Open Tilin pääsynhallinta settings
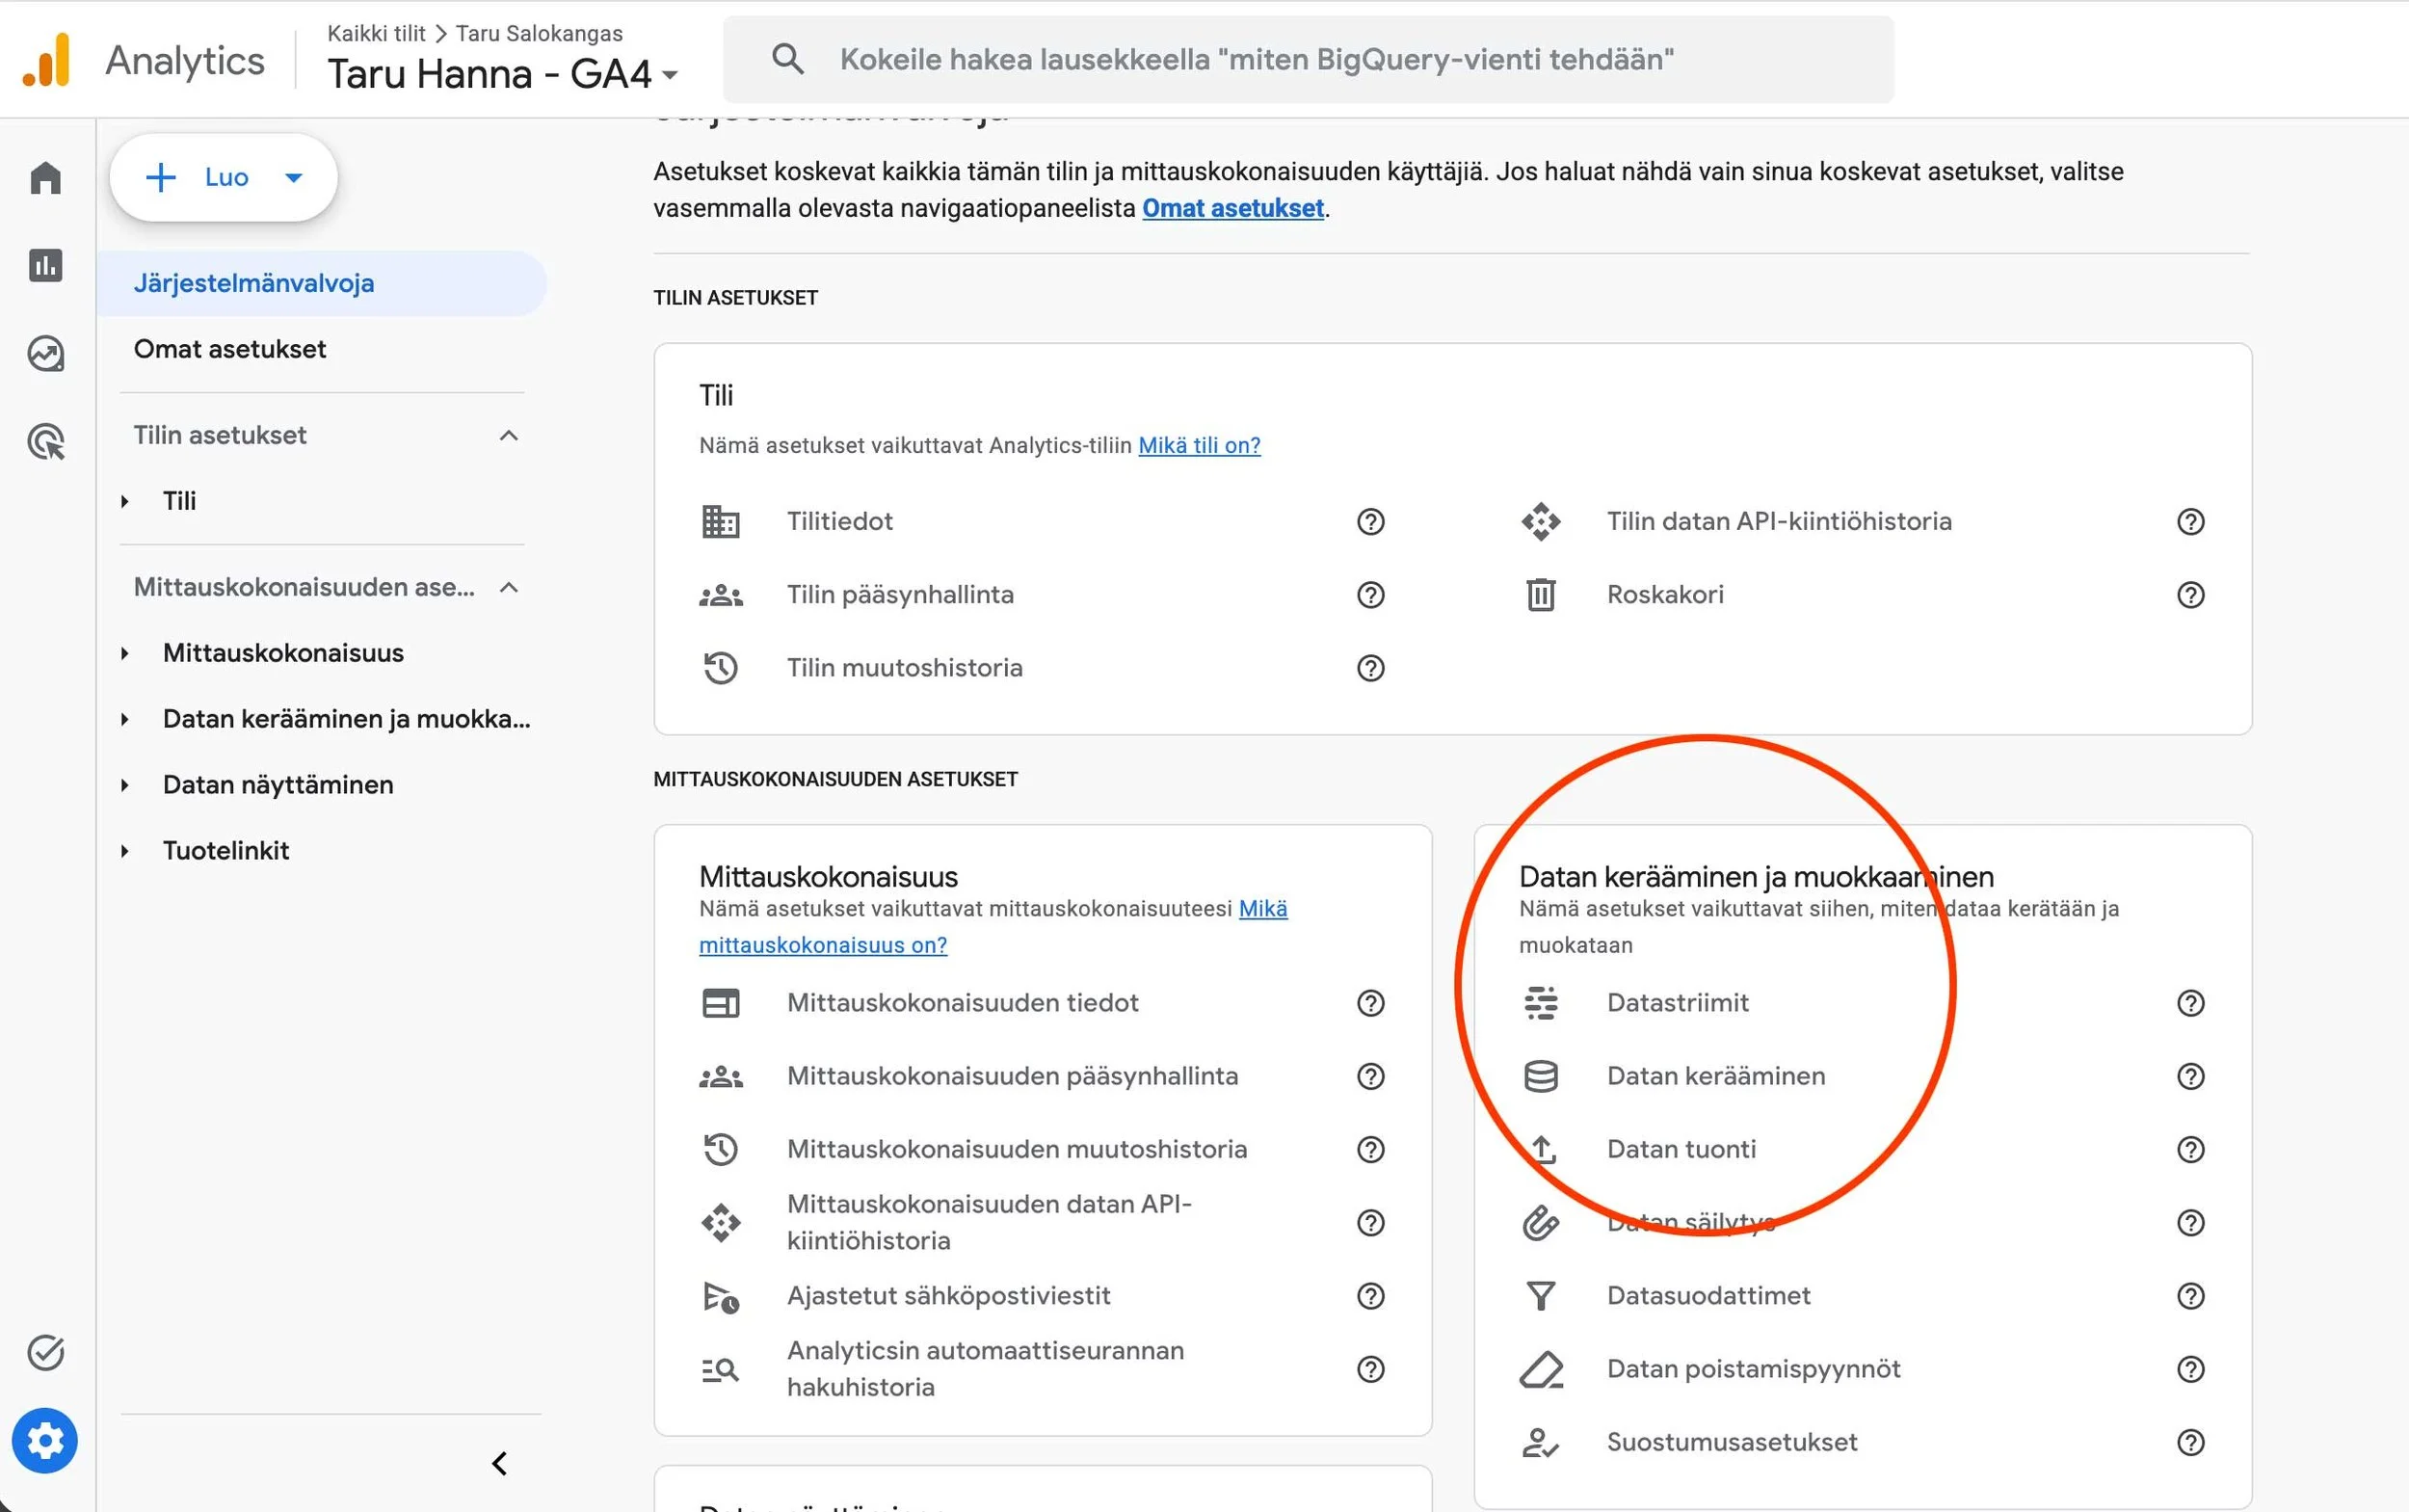This screenshot has height=1512, width=2409. pyautogui.click(x=900, y=594)
